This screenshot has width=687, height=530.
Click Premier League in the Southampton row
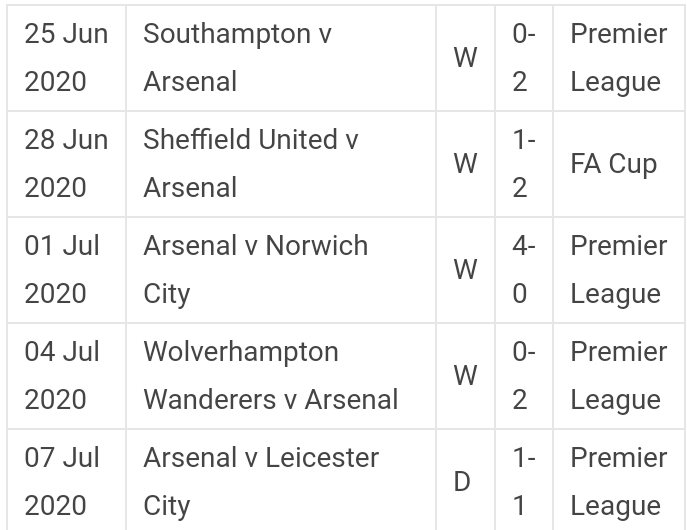pyautogui.click(x=618, y=58)
